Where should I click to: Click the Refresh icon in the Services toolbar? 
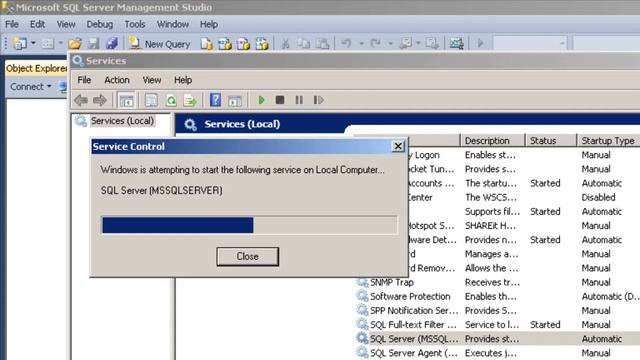pos(171,100)
